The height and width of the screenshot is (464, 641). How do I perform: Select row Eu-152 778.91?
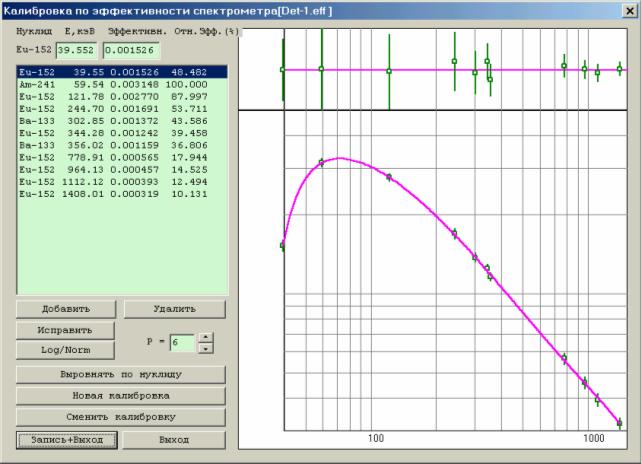[122, 158]
